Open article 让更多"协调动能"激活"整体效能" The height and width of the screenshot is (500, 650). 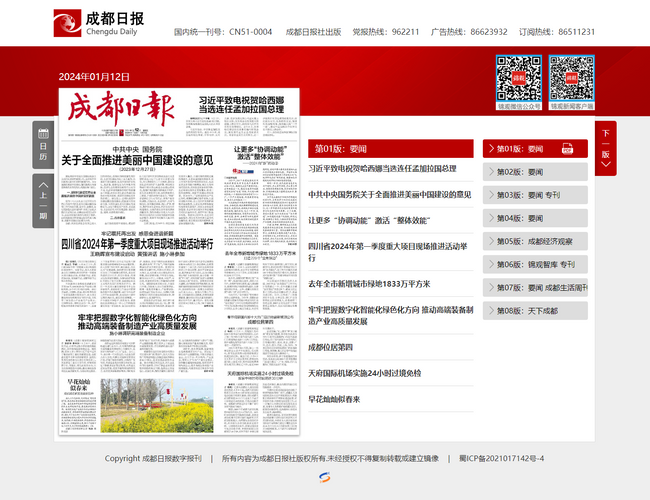[368, 219]
